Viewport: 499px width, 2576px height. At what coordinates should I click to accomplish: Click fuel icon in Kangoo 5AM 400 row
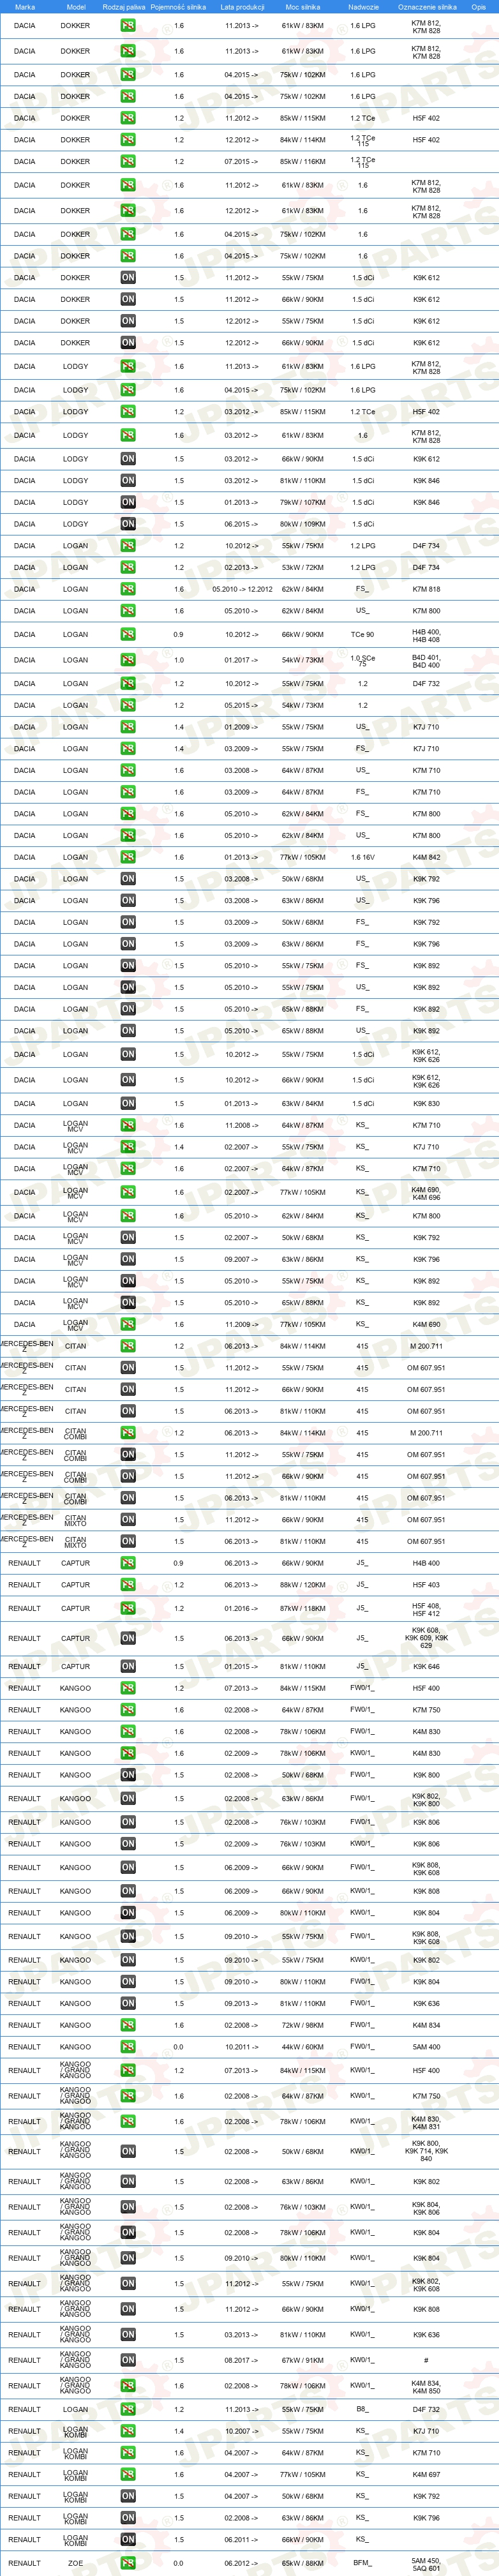[128, 2047]
